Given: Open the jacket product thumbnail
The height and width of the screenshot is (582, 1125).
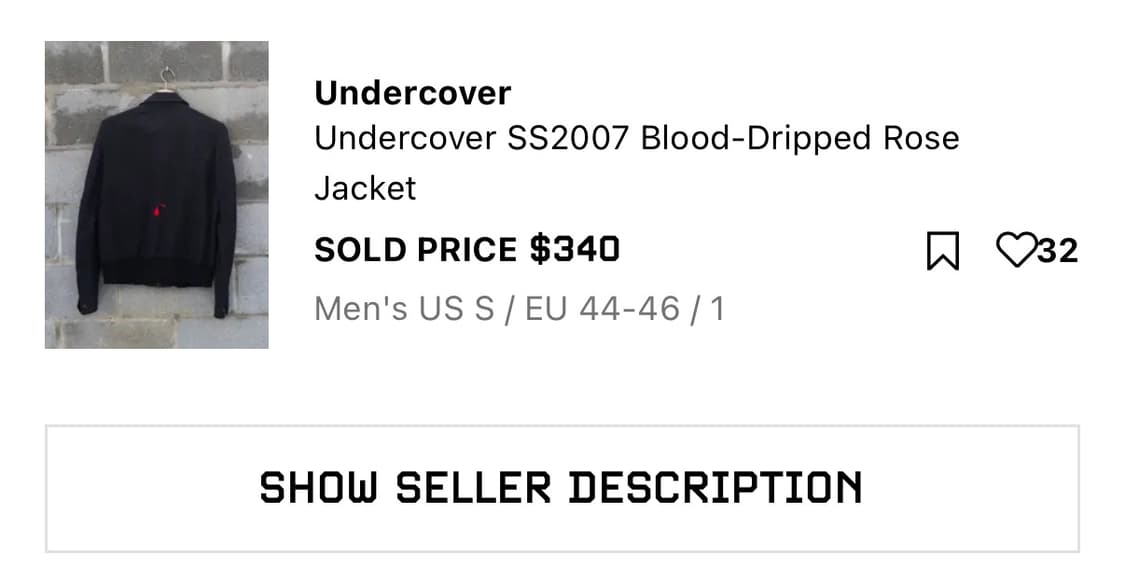Looking at the screenshot, I should (x=156, y=195).
